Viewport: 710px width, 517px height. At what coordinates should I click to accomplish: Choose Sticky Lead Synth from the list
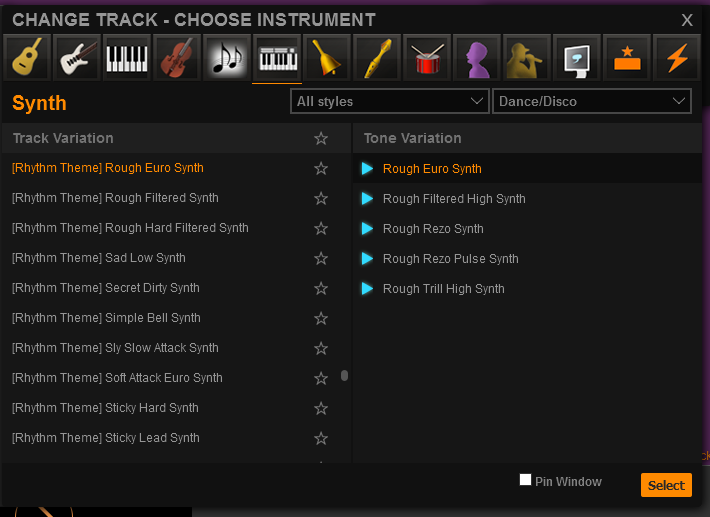coord(106,438)
